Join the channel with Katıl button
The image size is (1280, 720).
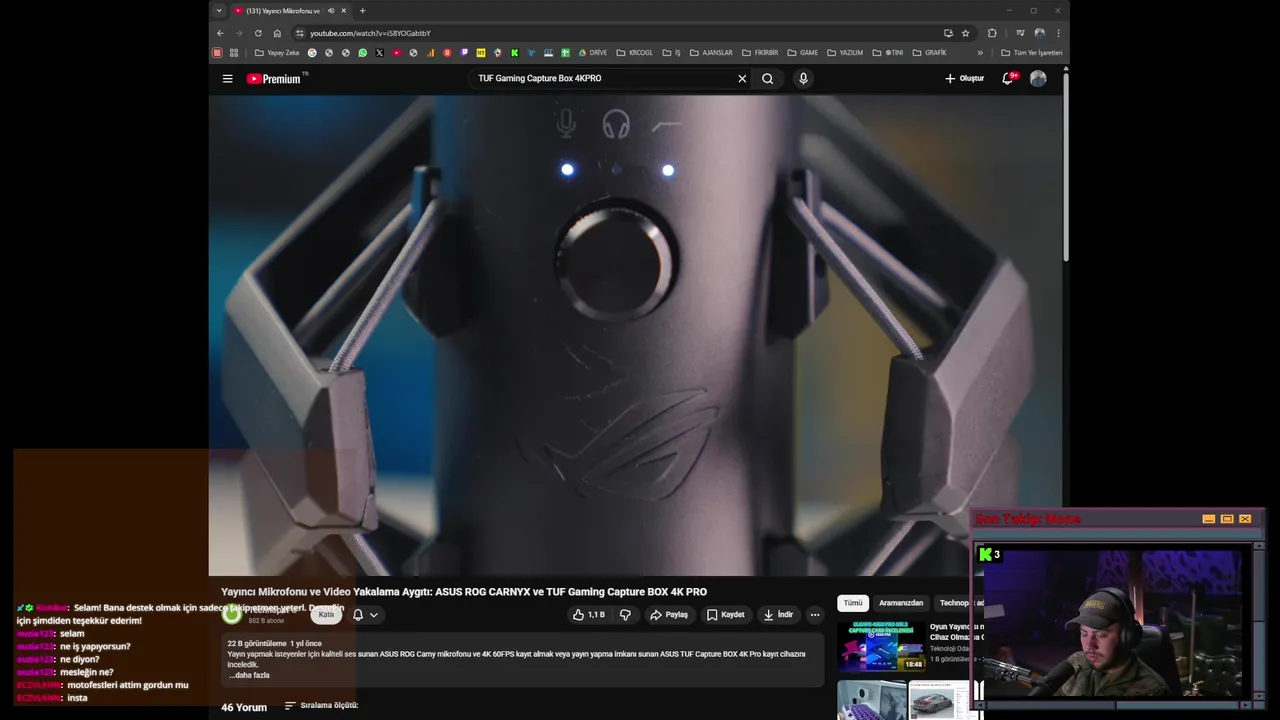point(326,615)
